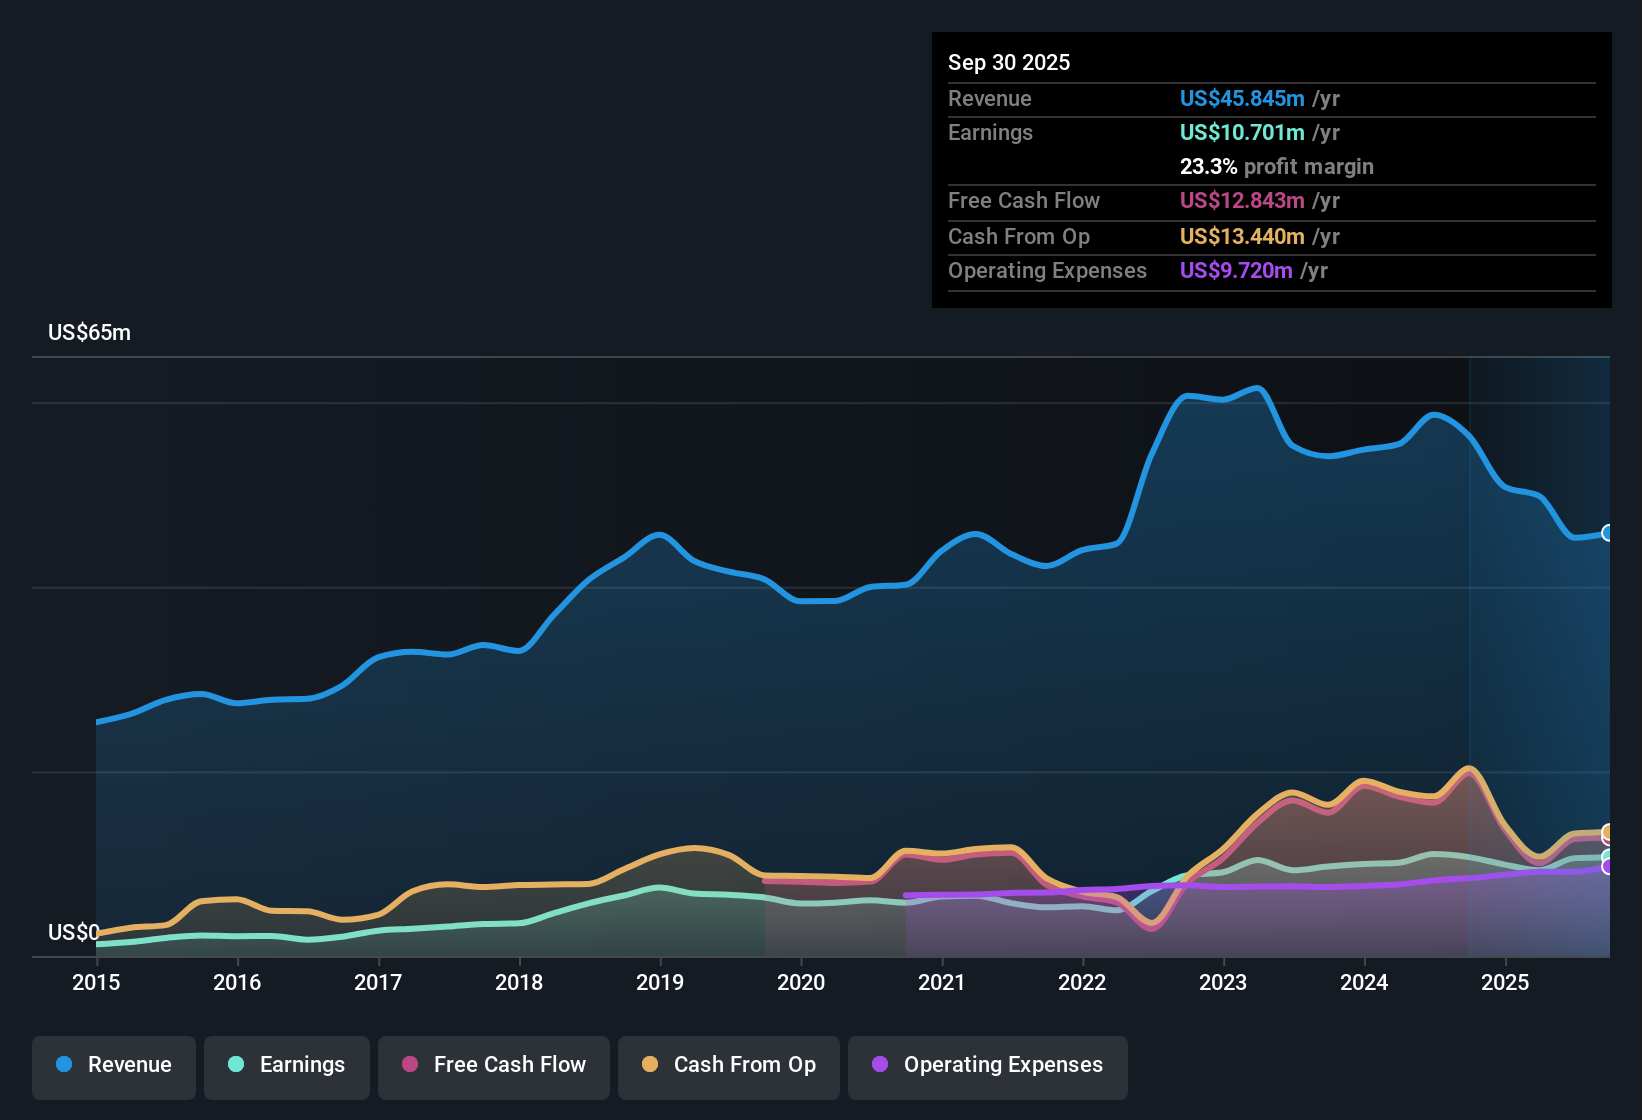Screen dimensions: 1642x1120
Task: Select the Earnings endpoint marker
Action: (x=1606, y=854)
